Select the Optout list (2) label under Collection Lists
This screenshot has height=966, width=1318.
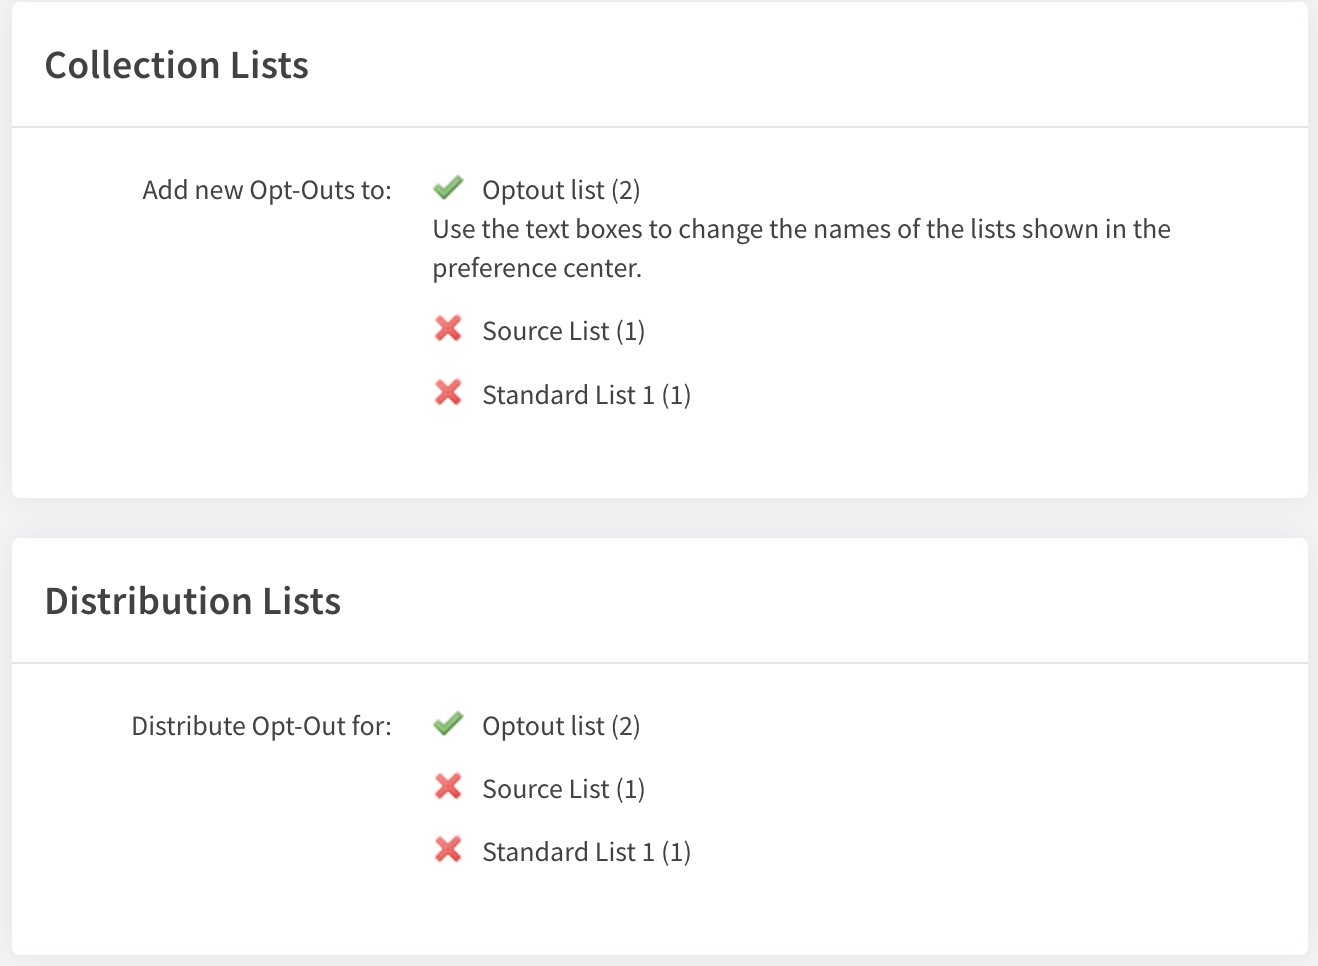coord(561,190)
